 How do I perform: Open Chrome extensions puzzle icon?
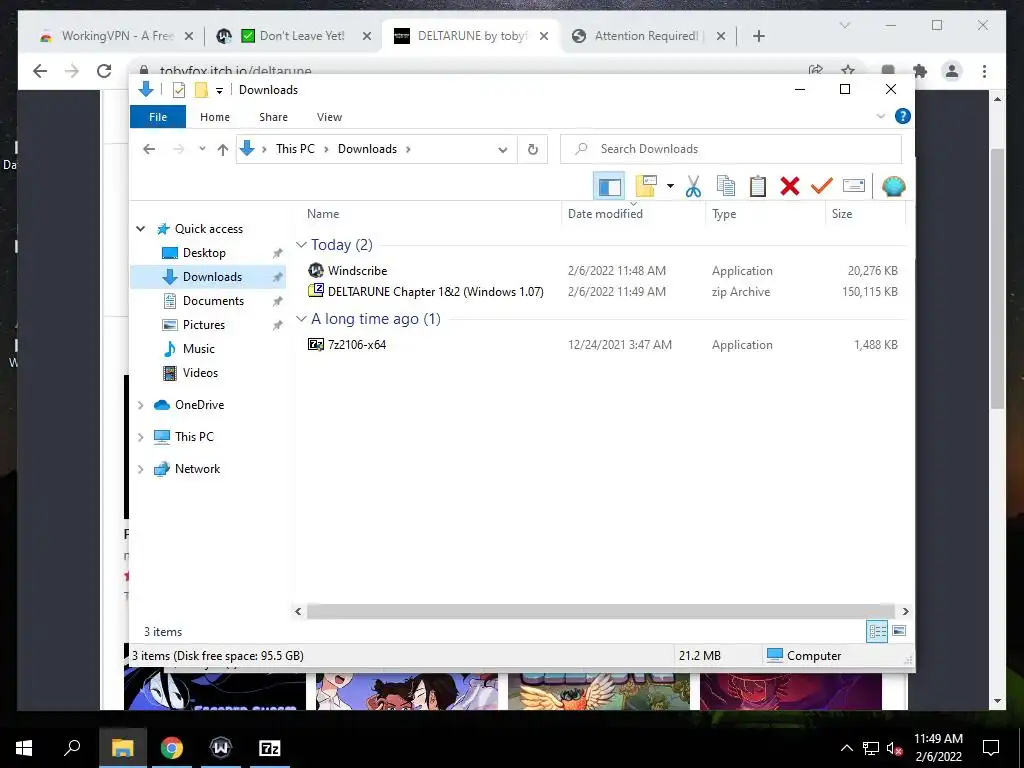point(920,71)
